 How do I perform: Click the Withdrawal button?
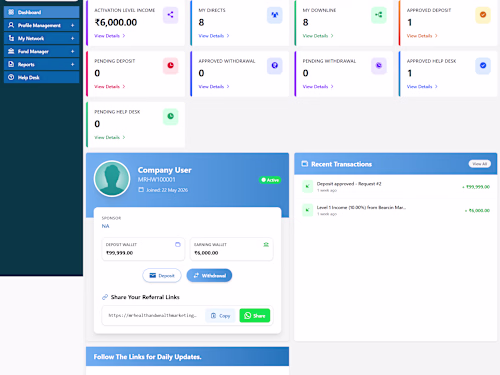(209, 275)
